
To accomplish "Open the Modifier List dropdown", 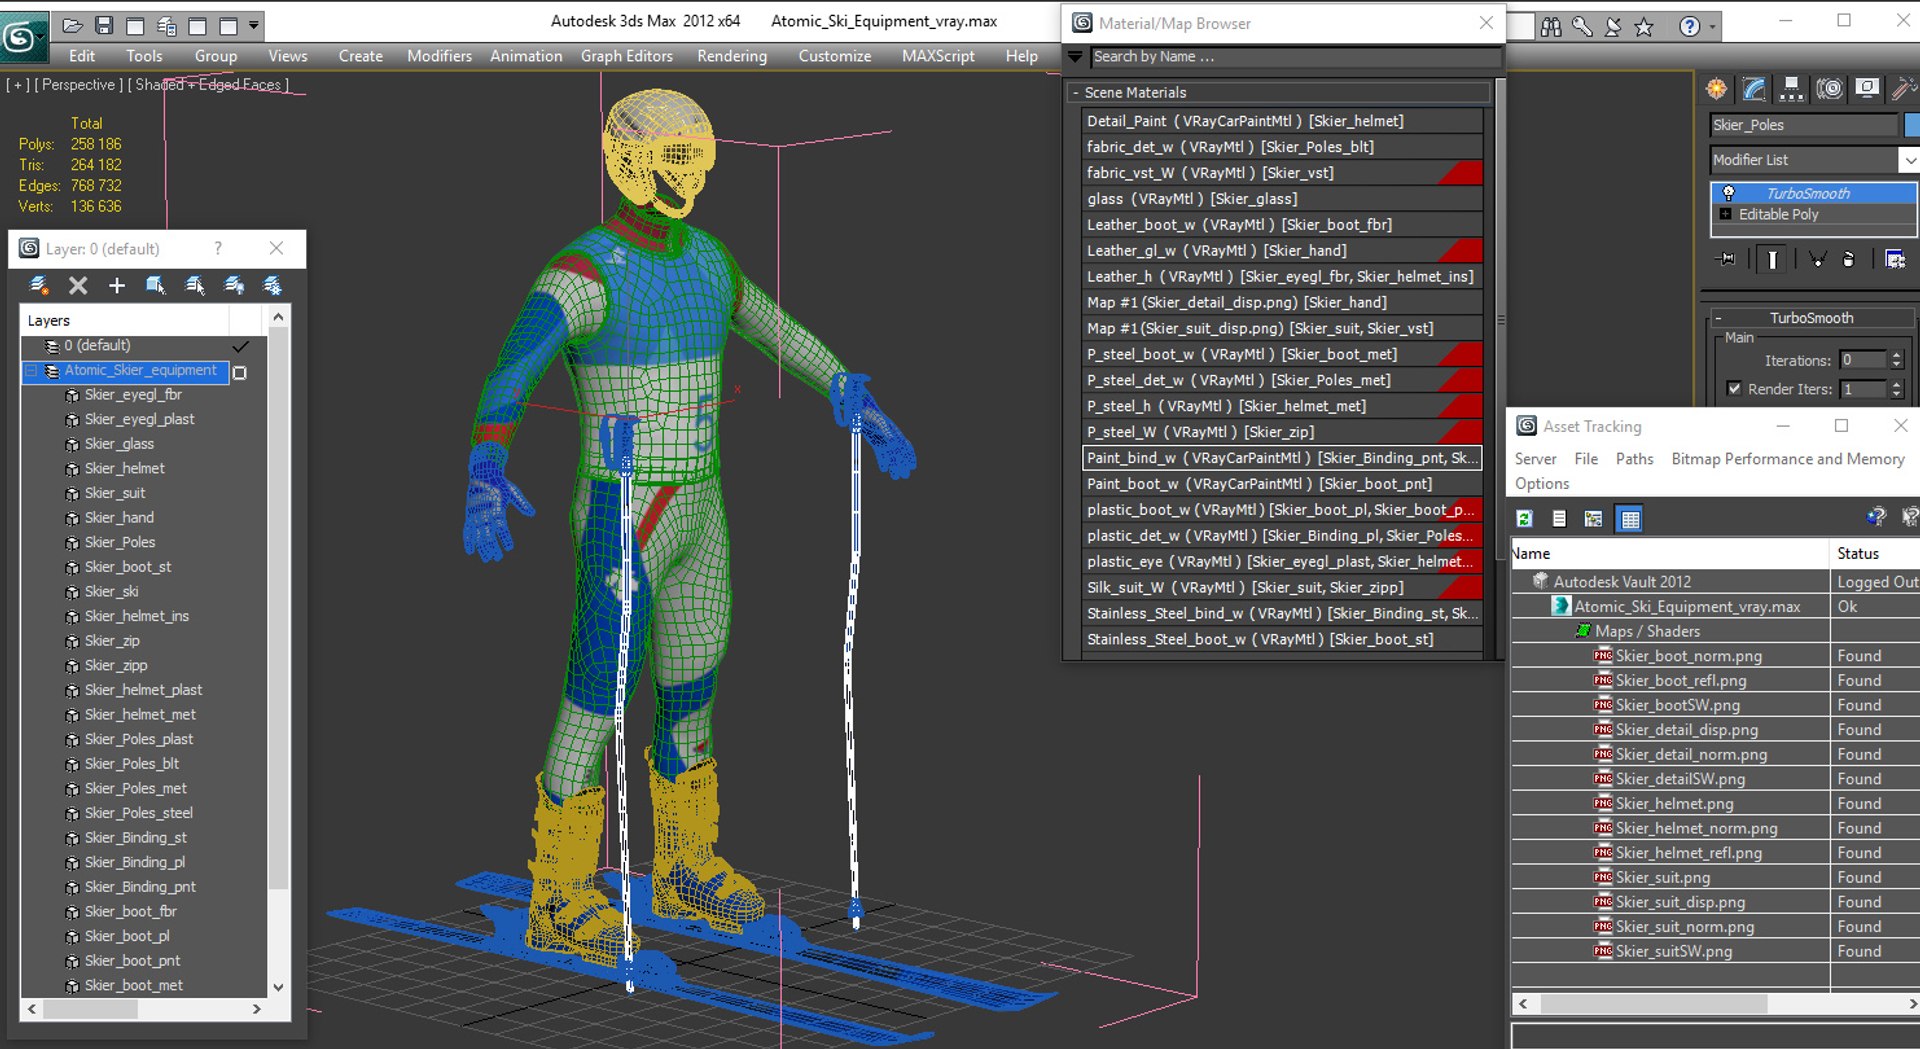I will (x=1909, y=160).
